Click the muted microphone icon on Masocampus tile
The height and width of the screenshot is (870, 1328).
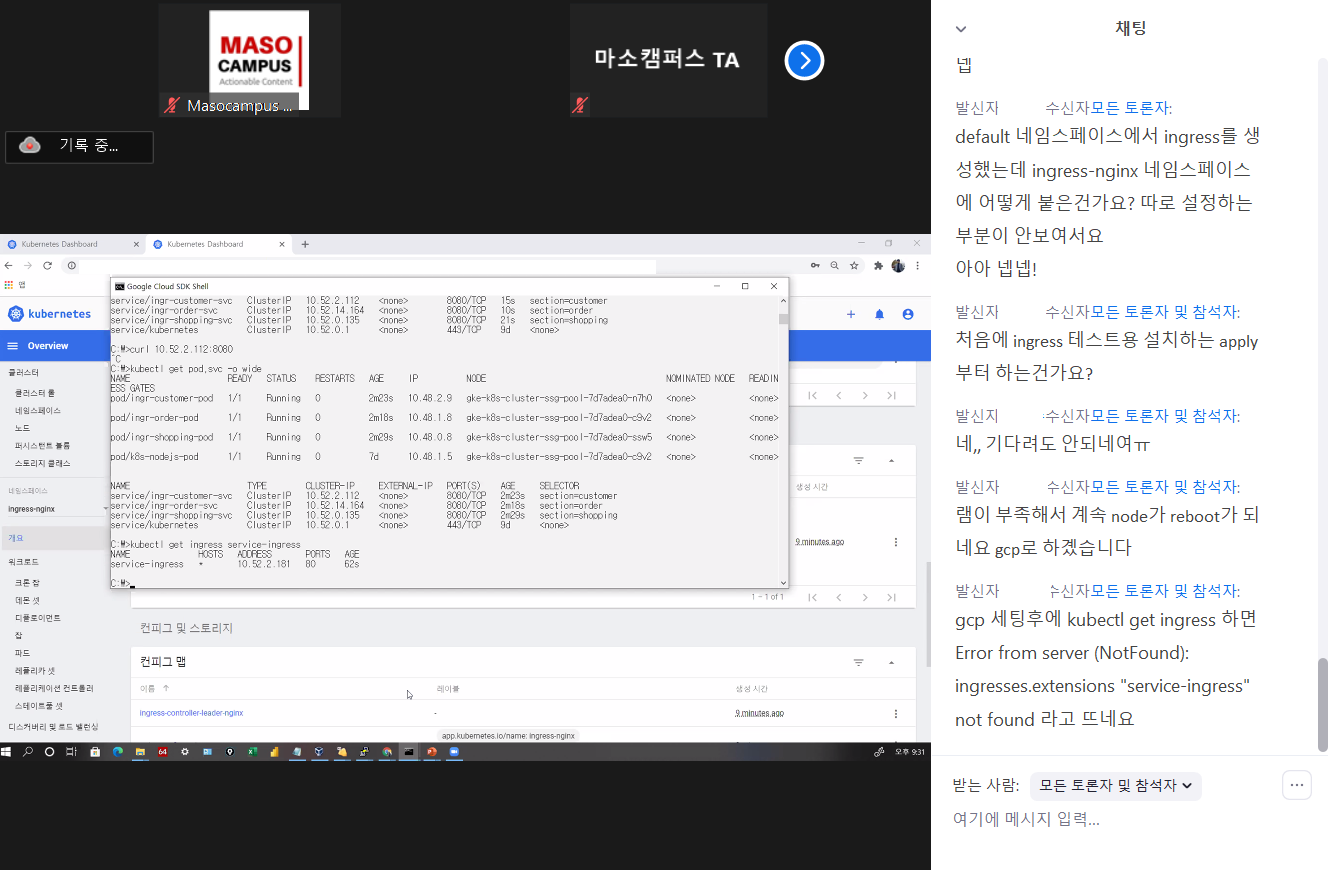pos(172,105)
